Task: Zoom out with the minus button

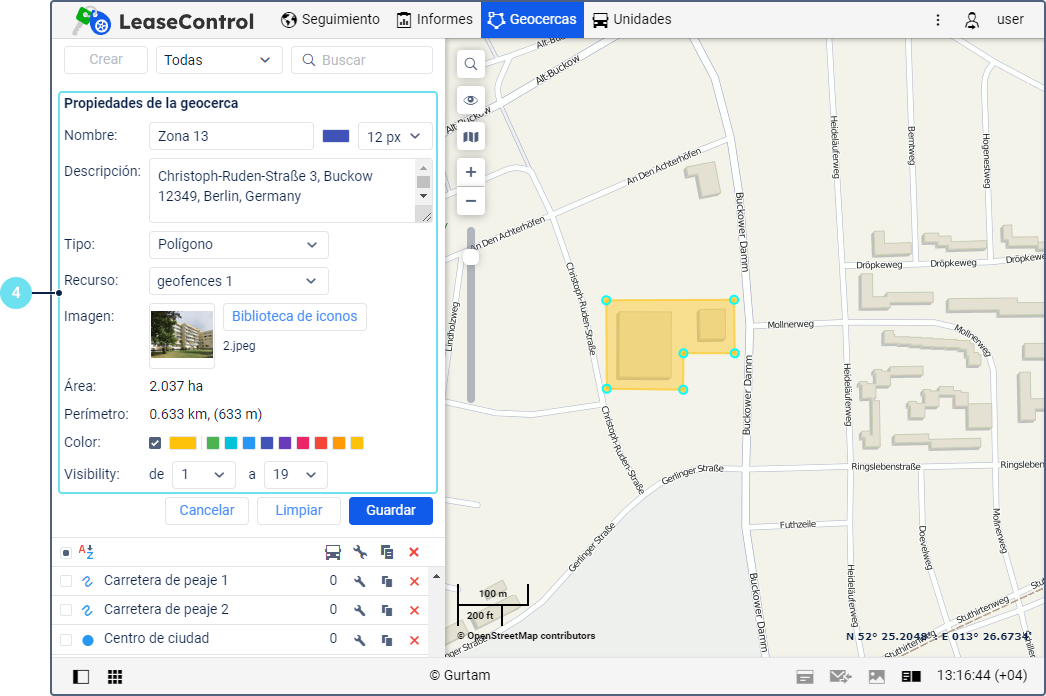Action: 471,201
